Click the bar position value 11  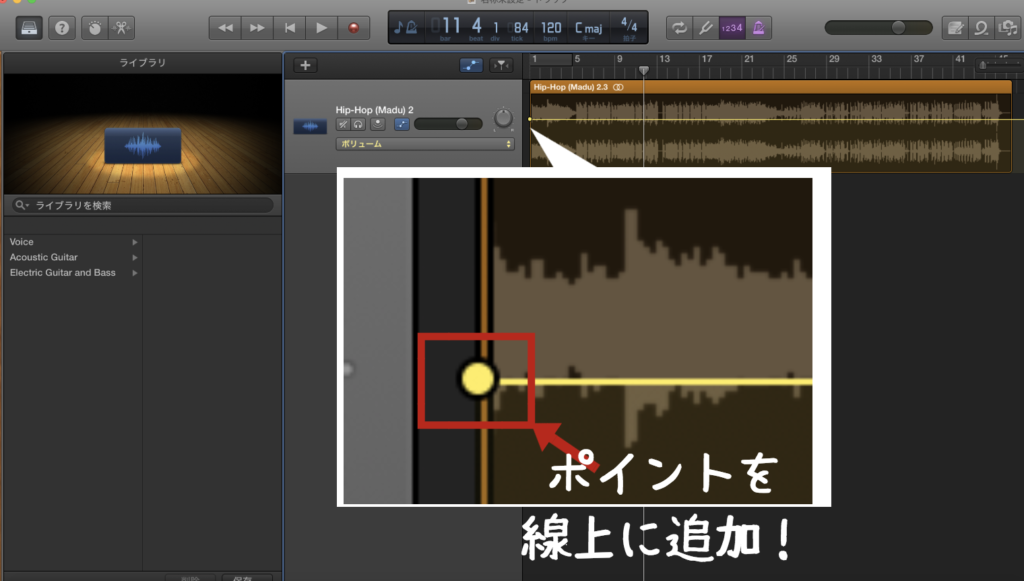pyautogui.click(x=451, y=26)
